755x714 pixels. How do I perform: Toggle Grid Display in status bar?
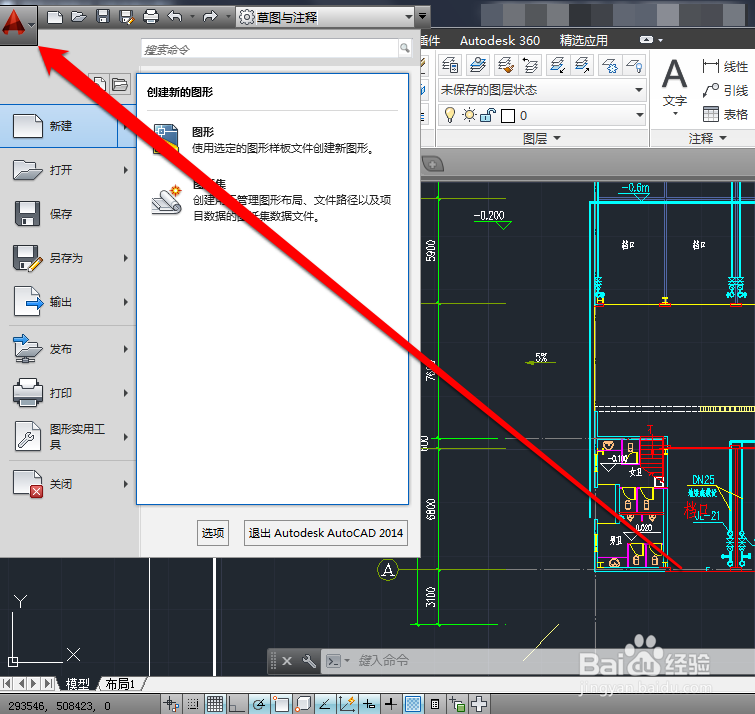pyautogui.click(x=215, y=704)
